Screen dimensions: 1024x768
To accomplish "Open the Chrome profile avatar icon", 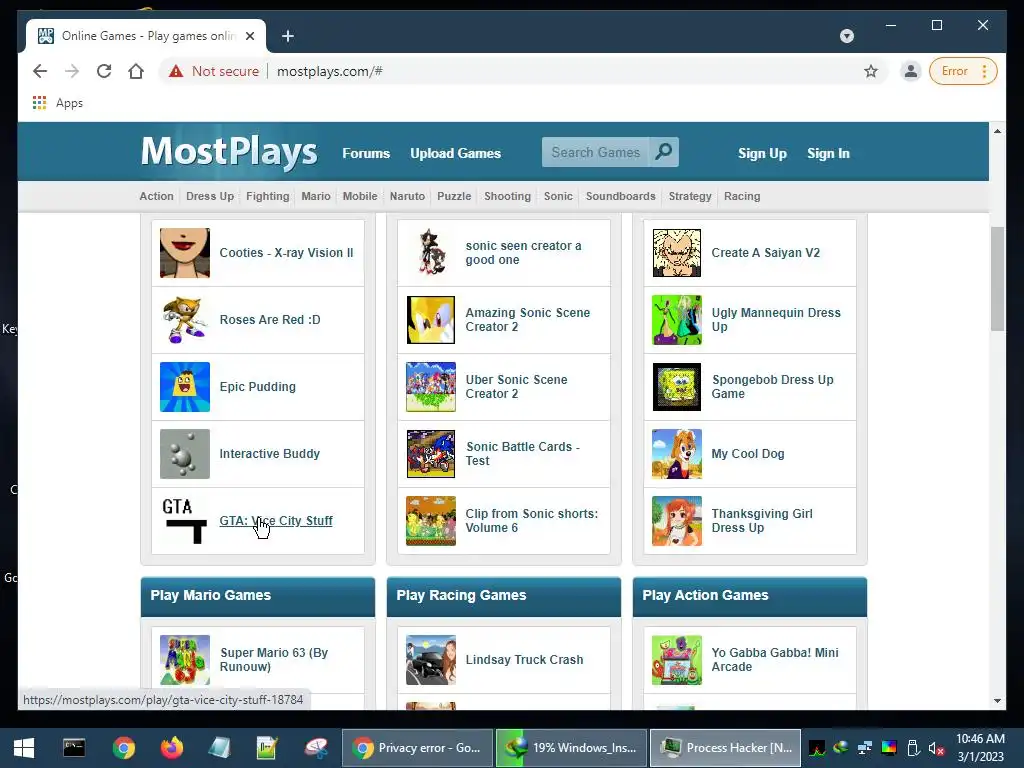I will coord(910,71).
